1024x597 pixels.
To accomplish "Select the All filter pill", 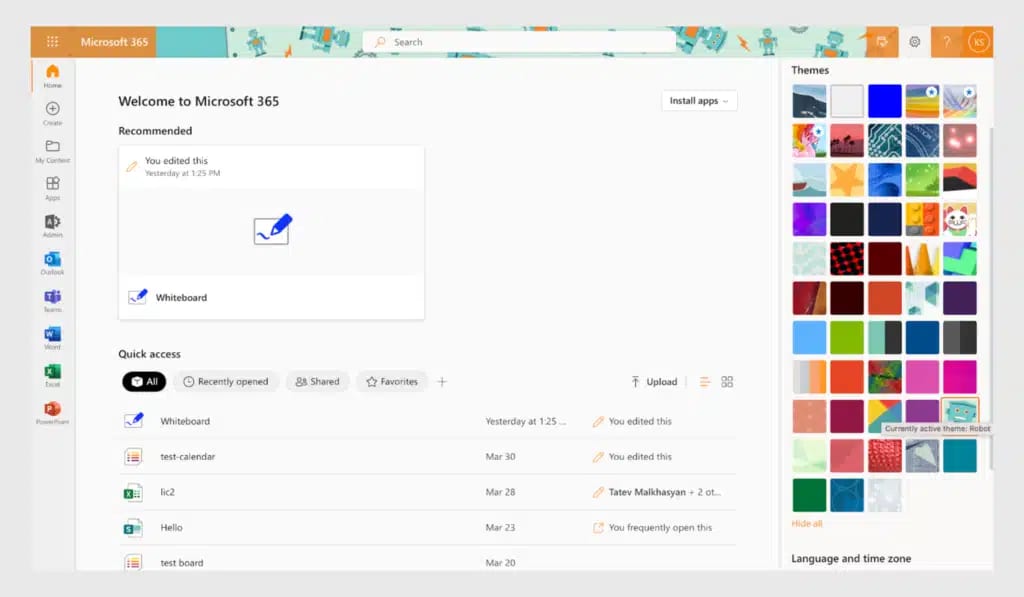I will pos(144,381).
